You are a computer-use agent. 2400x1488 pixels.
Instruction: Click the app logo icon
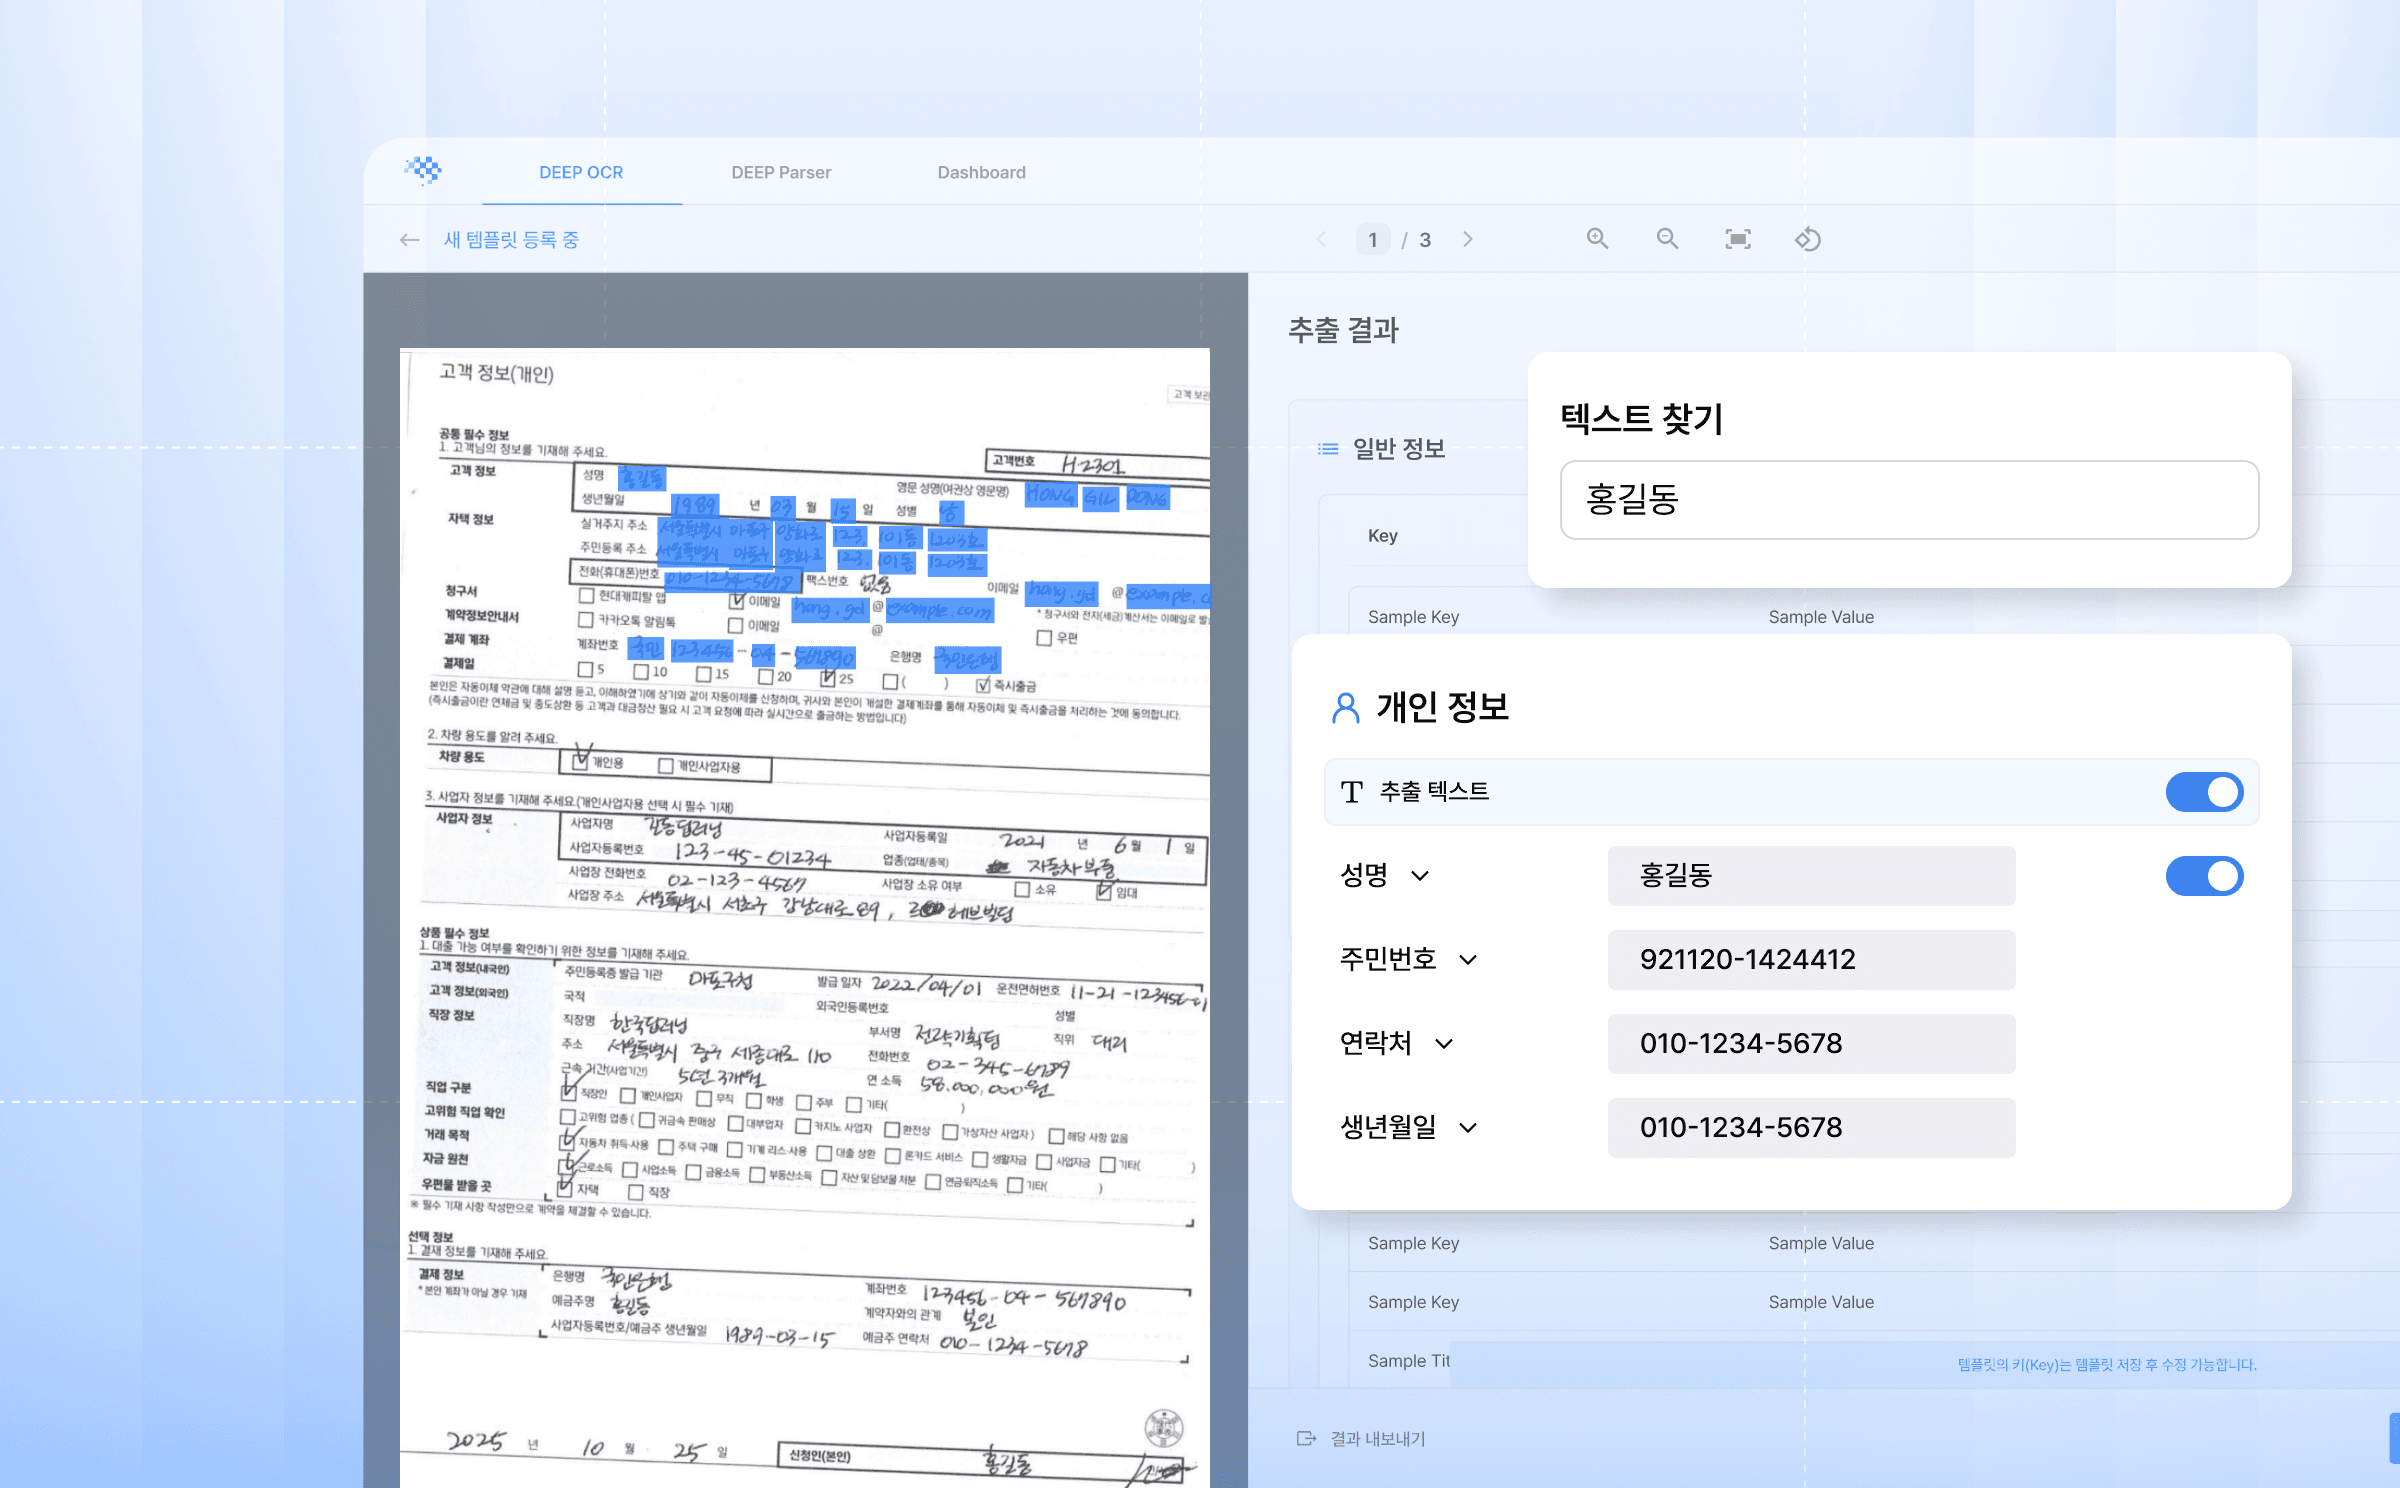[x=424, y=171]
